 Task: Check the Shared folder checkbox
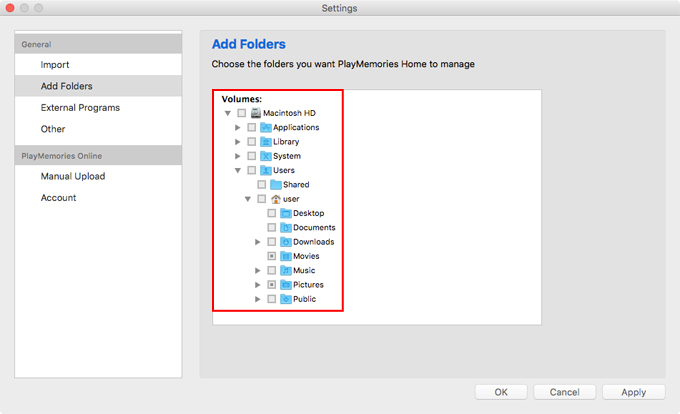pyautogui.click(x=262, y=185)
